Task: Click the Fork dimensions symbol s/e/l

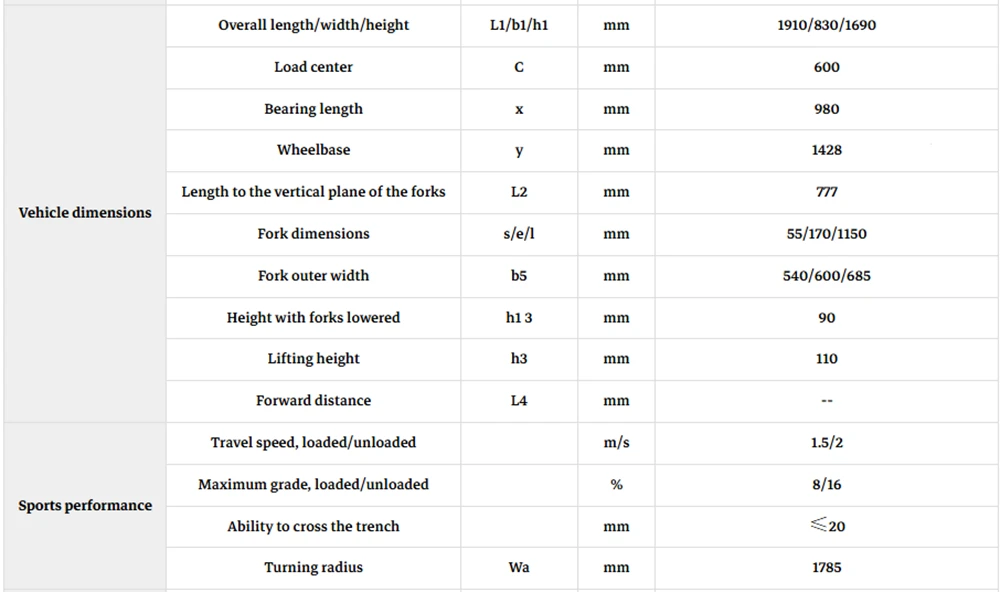Action: [x=518, y=233]
